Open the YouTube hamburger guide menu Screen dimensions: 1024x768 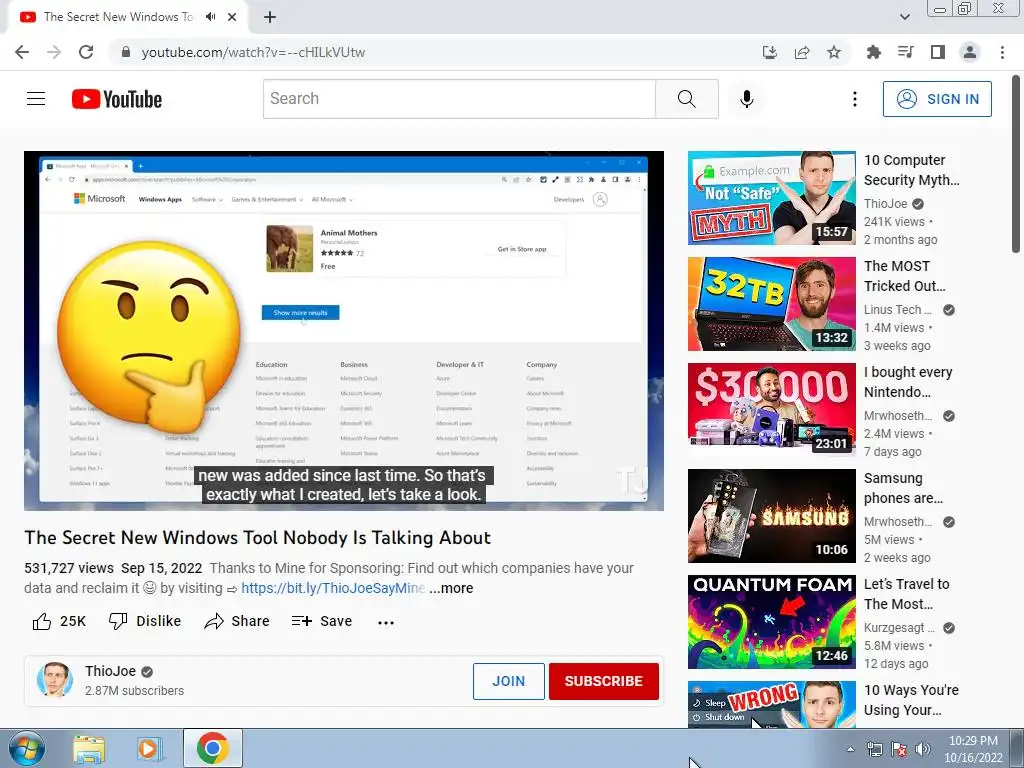pos(36,99)
